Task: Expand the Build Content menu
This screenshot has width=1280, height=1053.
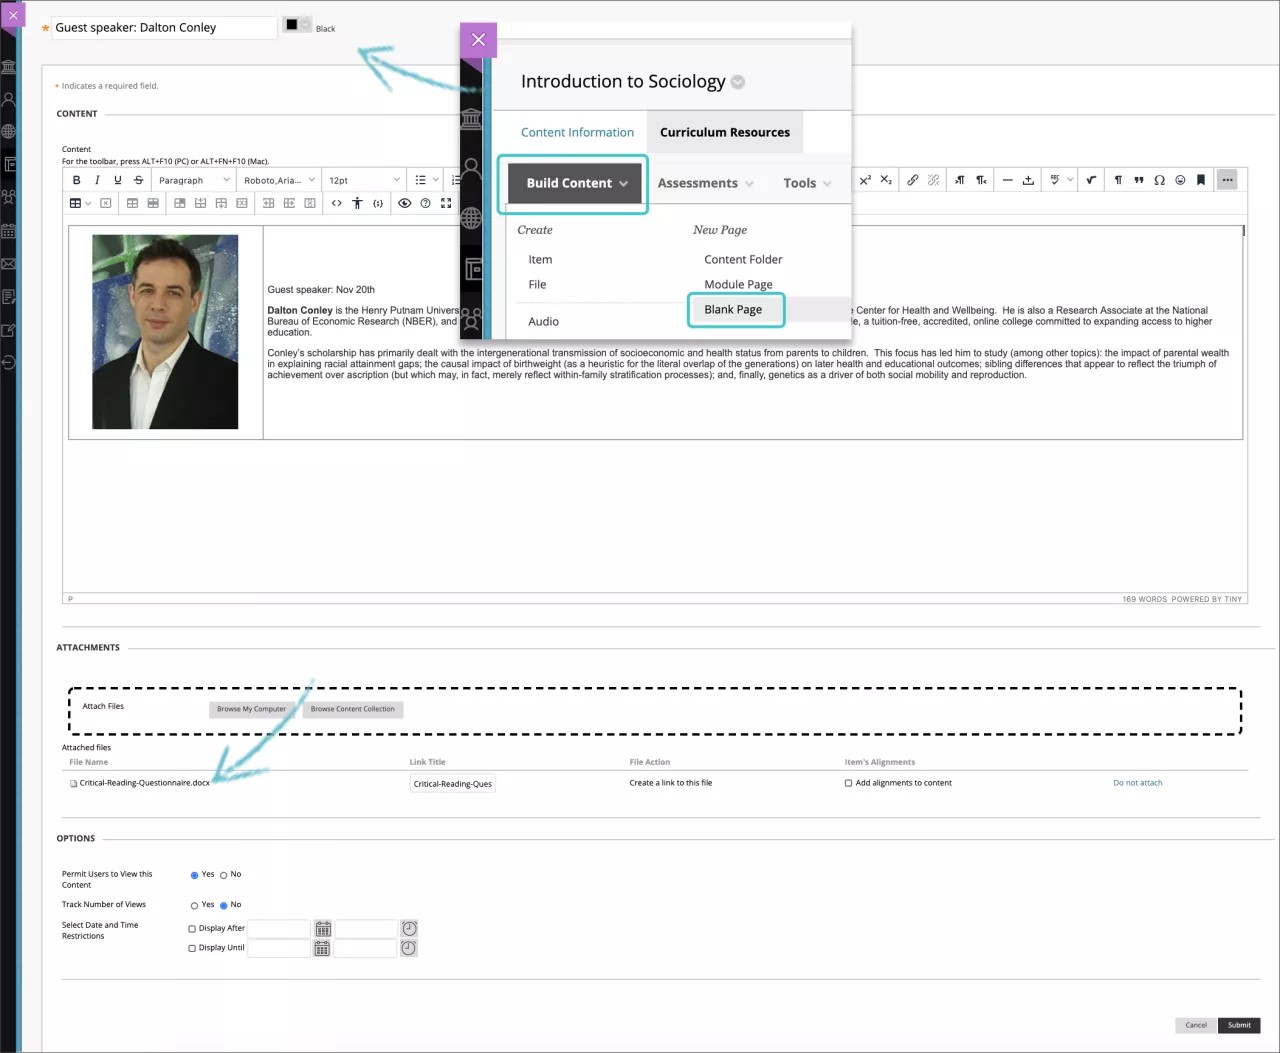Action: (576, 183)
